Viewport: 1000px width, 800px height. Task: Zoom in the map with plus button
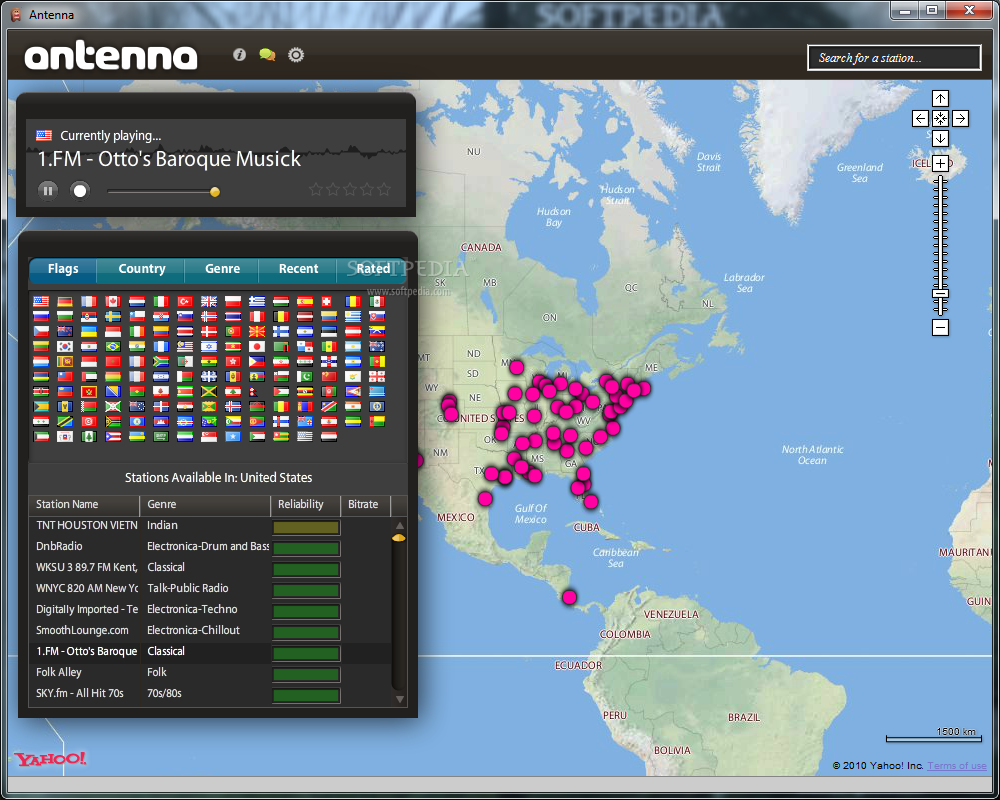pyautogui.click(x=941, y=163)
